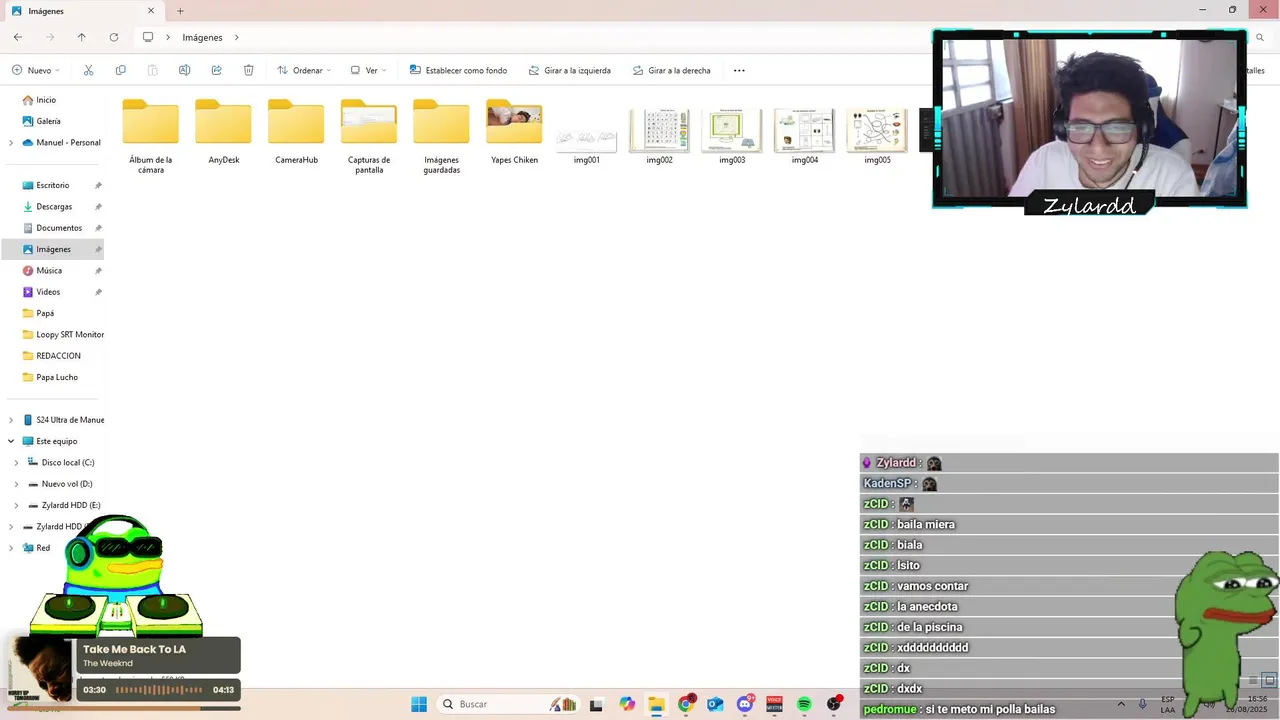Expand the Red network node
The height and width of the screenshot is (720, 1280).
11,548
